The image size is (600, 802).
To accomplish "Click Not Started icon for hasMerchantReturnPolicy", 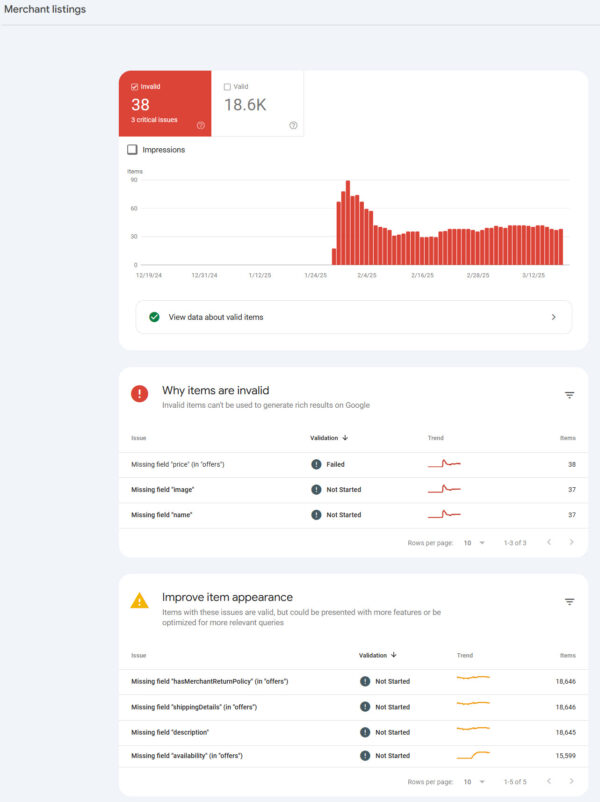I will 365,681.
